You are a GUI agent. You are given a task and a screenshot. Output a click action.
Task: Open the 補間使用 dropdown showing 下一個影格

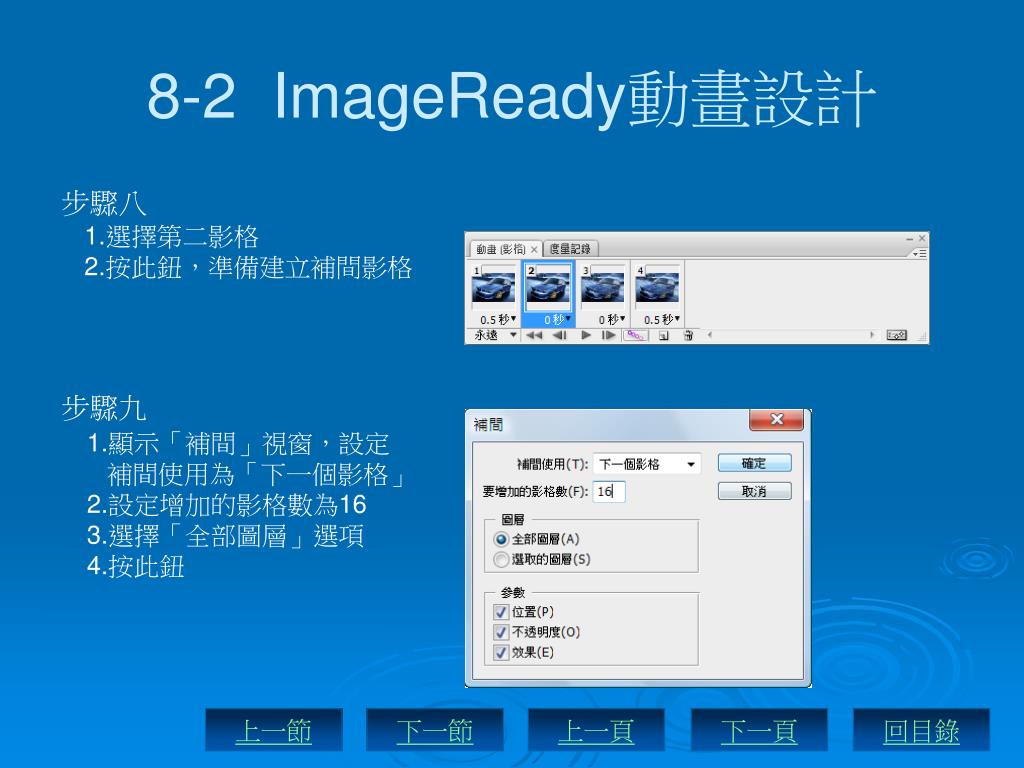click(647, 464)
